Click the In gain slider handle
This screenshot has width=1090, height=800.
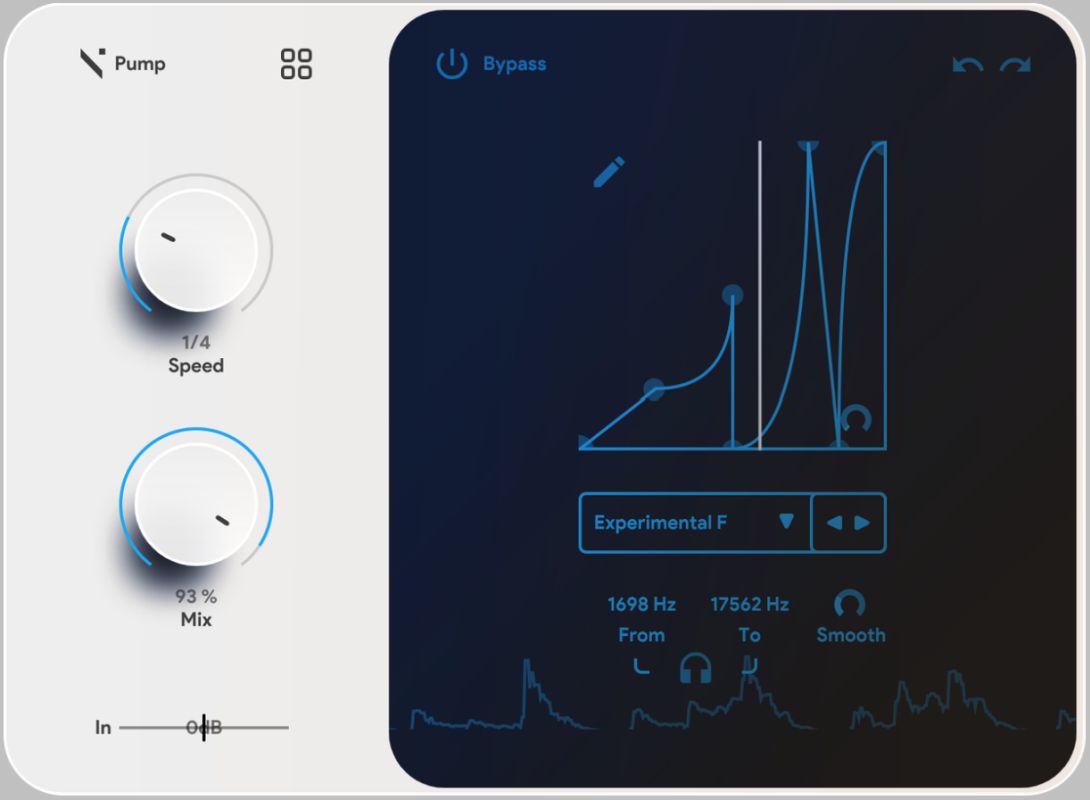pos(204,728)
